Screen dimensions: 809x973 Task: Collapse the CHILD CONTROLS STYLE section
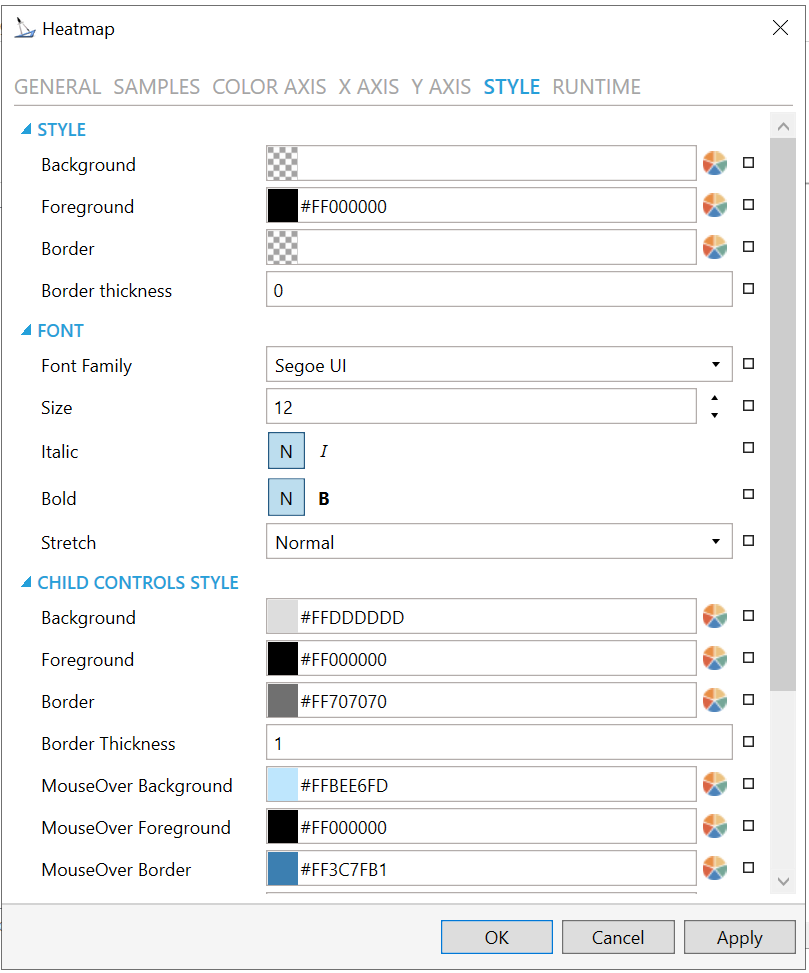[26, 582]
